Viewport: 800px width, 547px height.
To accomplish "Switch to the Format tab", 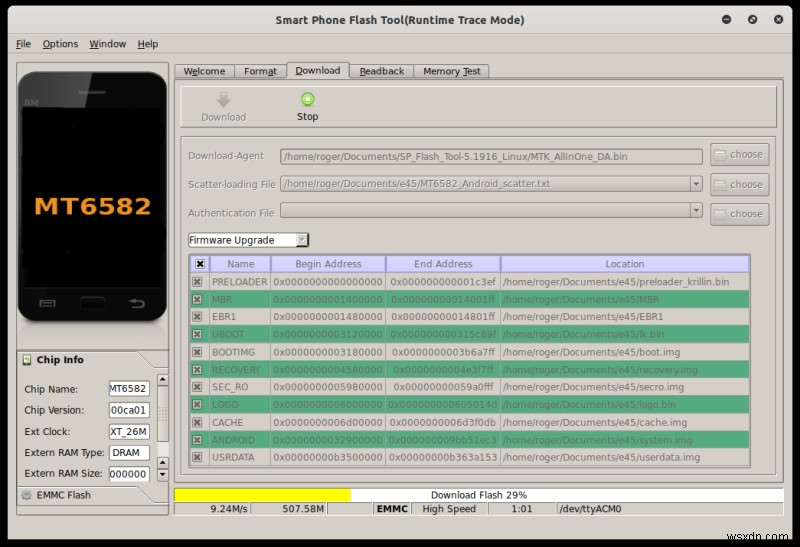I will pos(260,71).
